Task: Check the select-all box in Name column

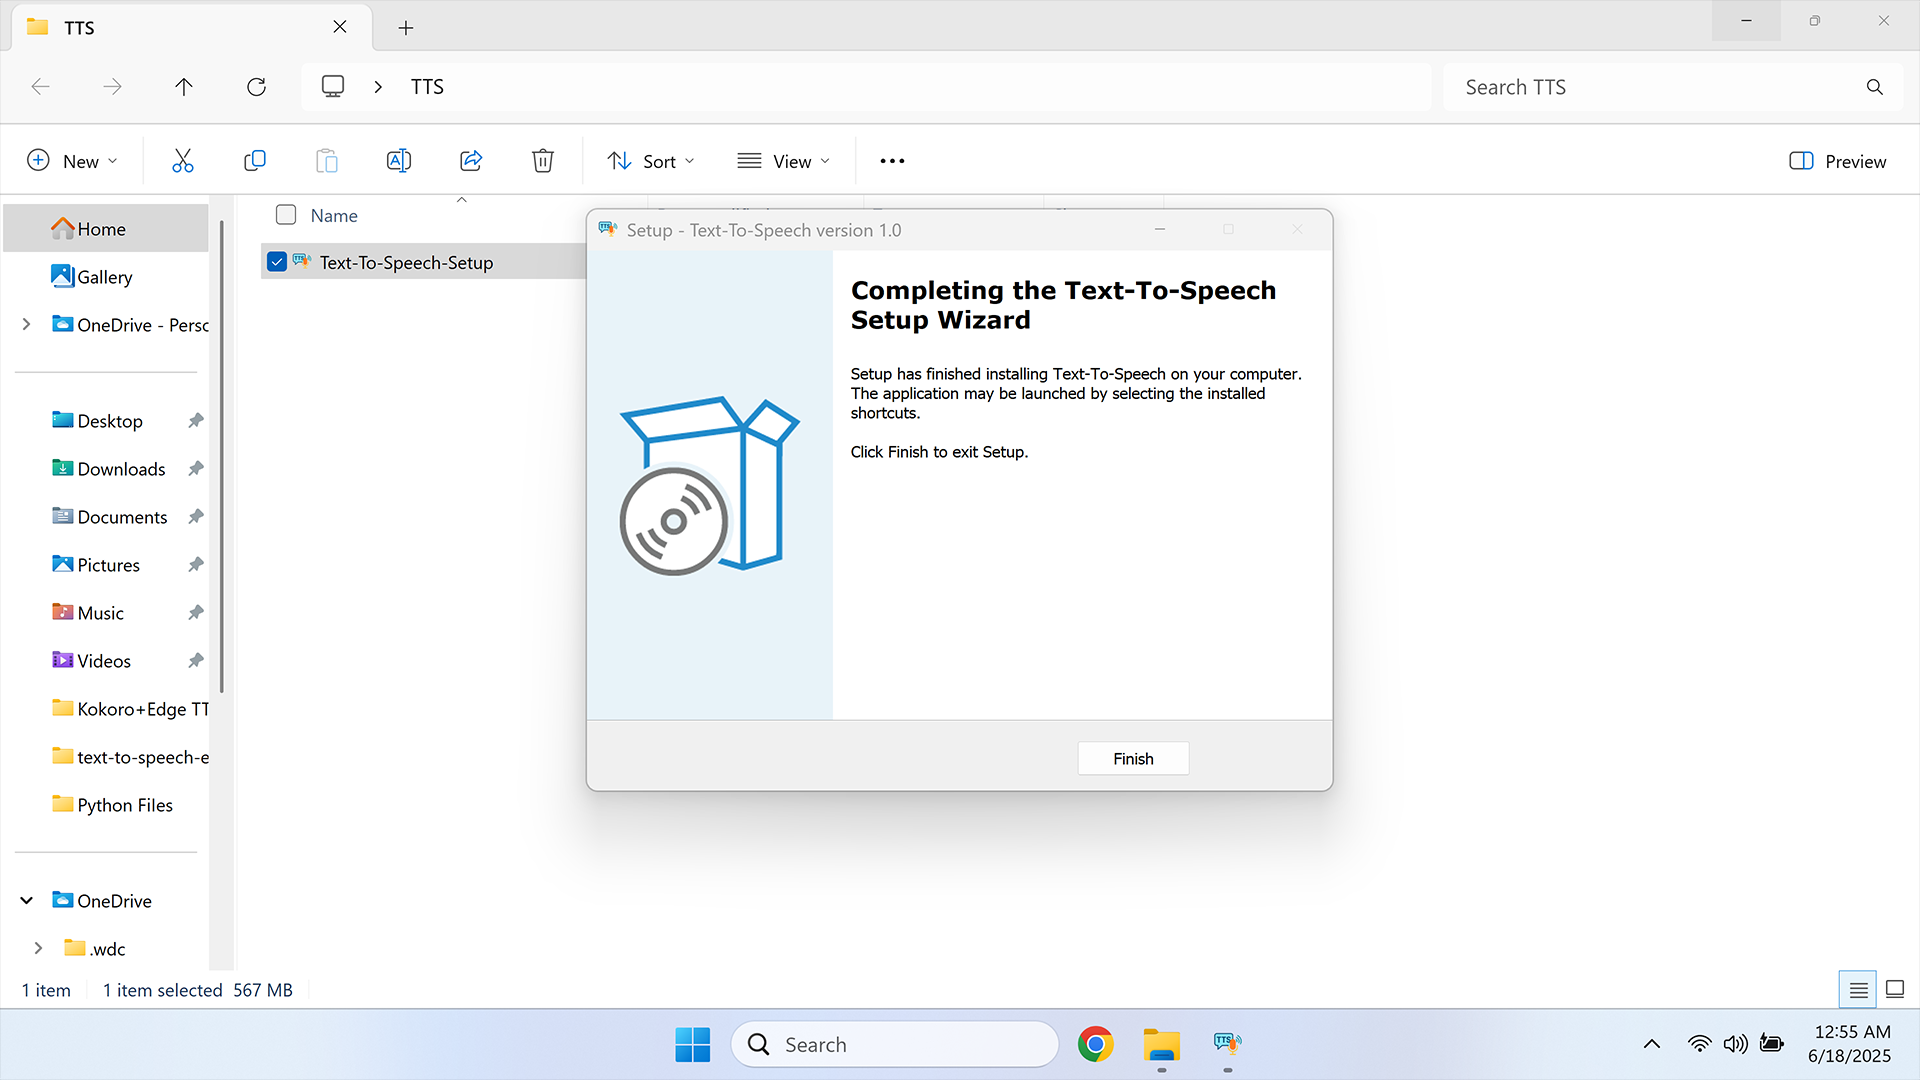Action: tap(285, 214)
